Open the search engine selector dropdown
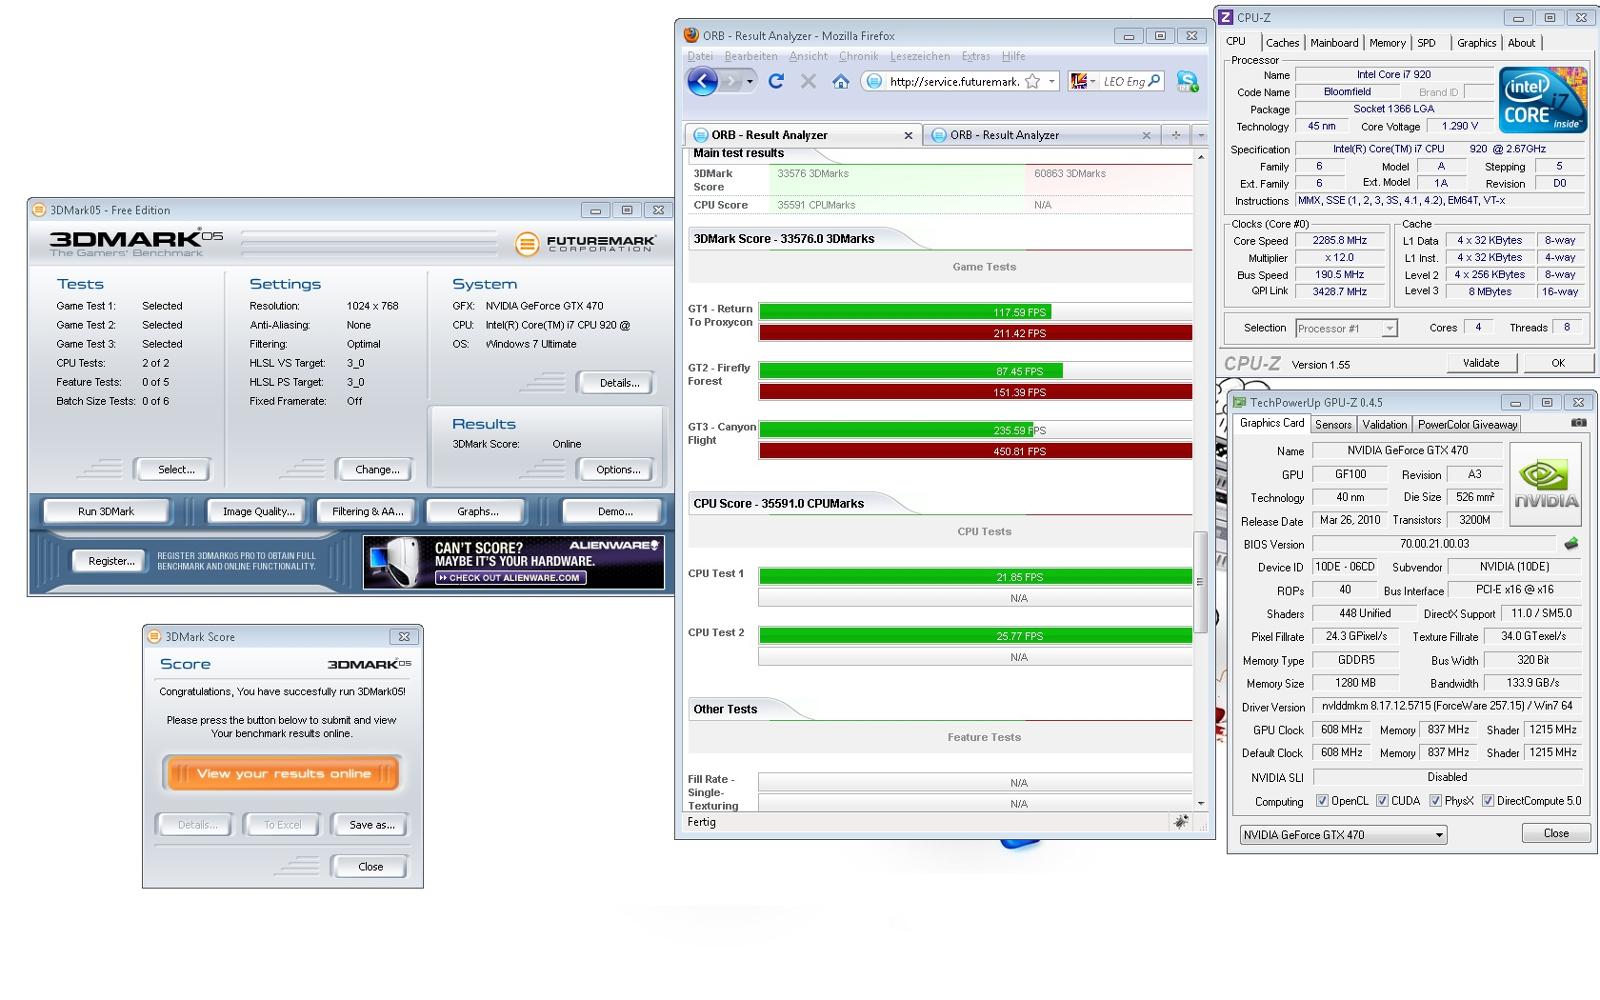 1084,81
